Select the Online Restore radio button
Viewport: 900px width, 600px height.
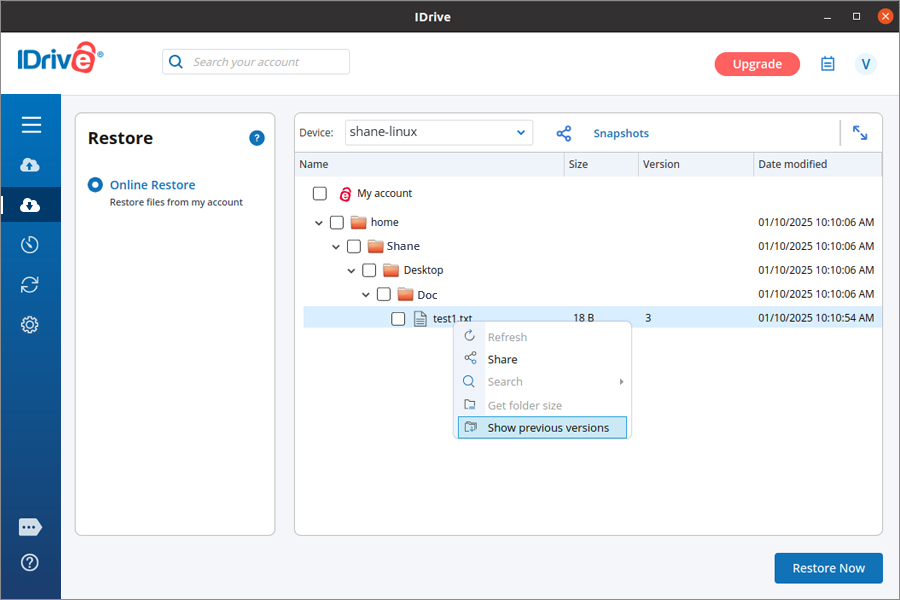96,185
